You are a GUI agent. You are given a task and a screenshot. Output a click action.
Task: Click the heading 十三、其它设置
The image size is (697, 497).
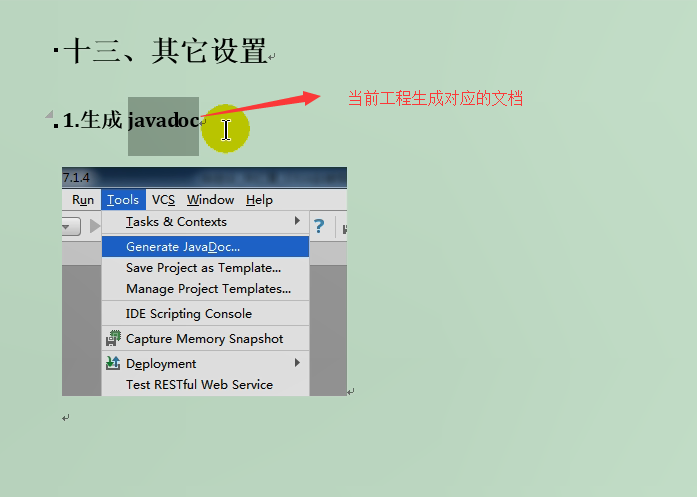pos(165,51)
